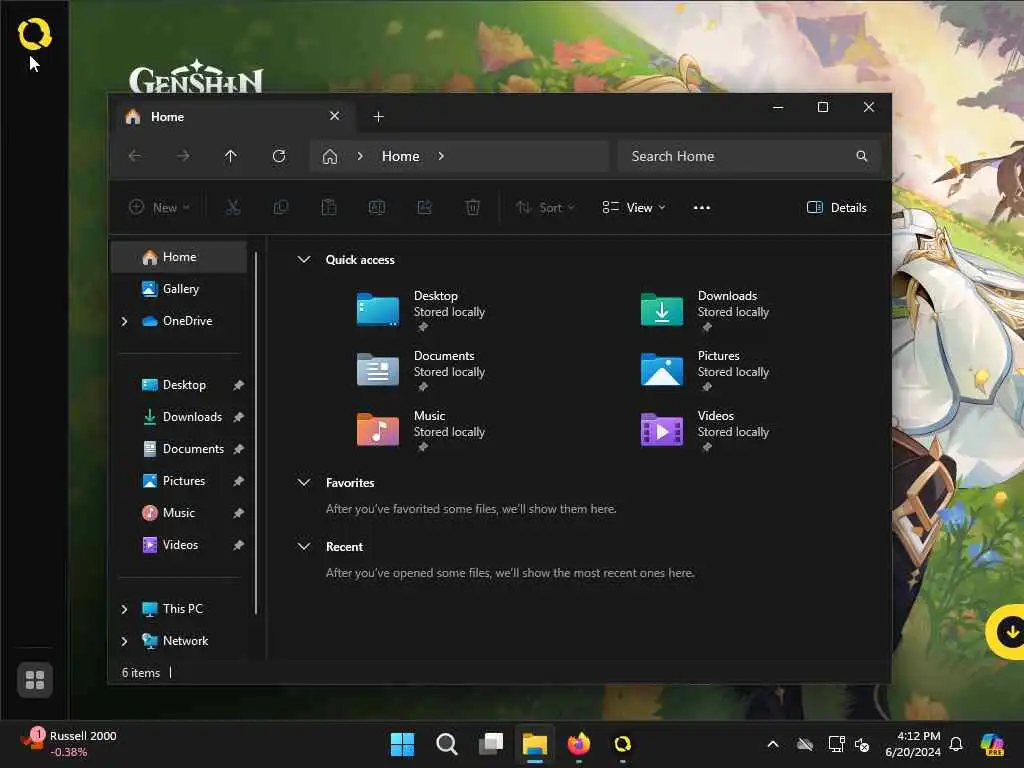Viewport: 1024px width, 768px height.
Task: Click the Rename icon in toolbar
Action: (x=377, y=208)
